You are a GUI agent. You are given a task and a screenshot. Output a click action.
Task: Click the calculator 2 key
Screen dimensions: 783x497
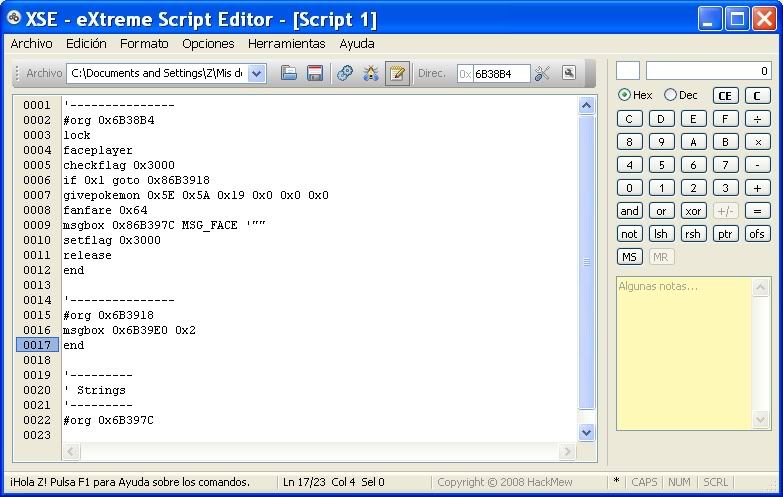pyautogui.click(x=693, y=188)
